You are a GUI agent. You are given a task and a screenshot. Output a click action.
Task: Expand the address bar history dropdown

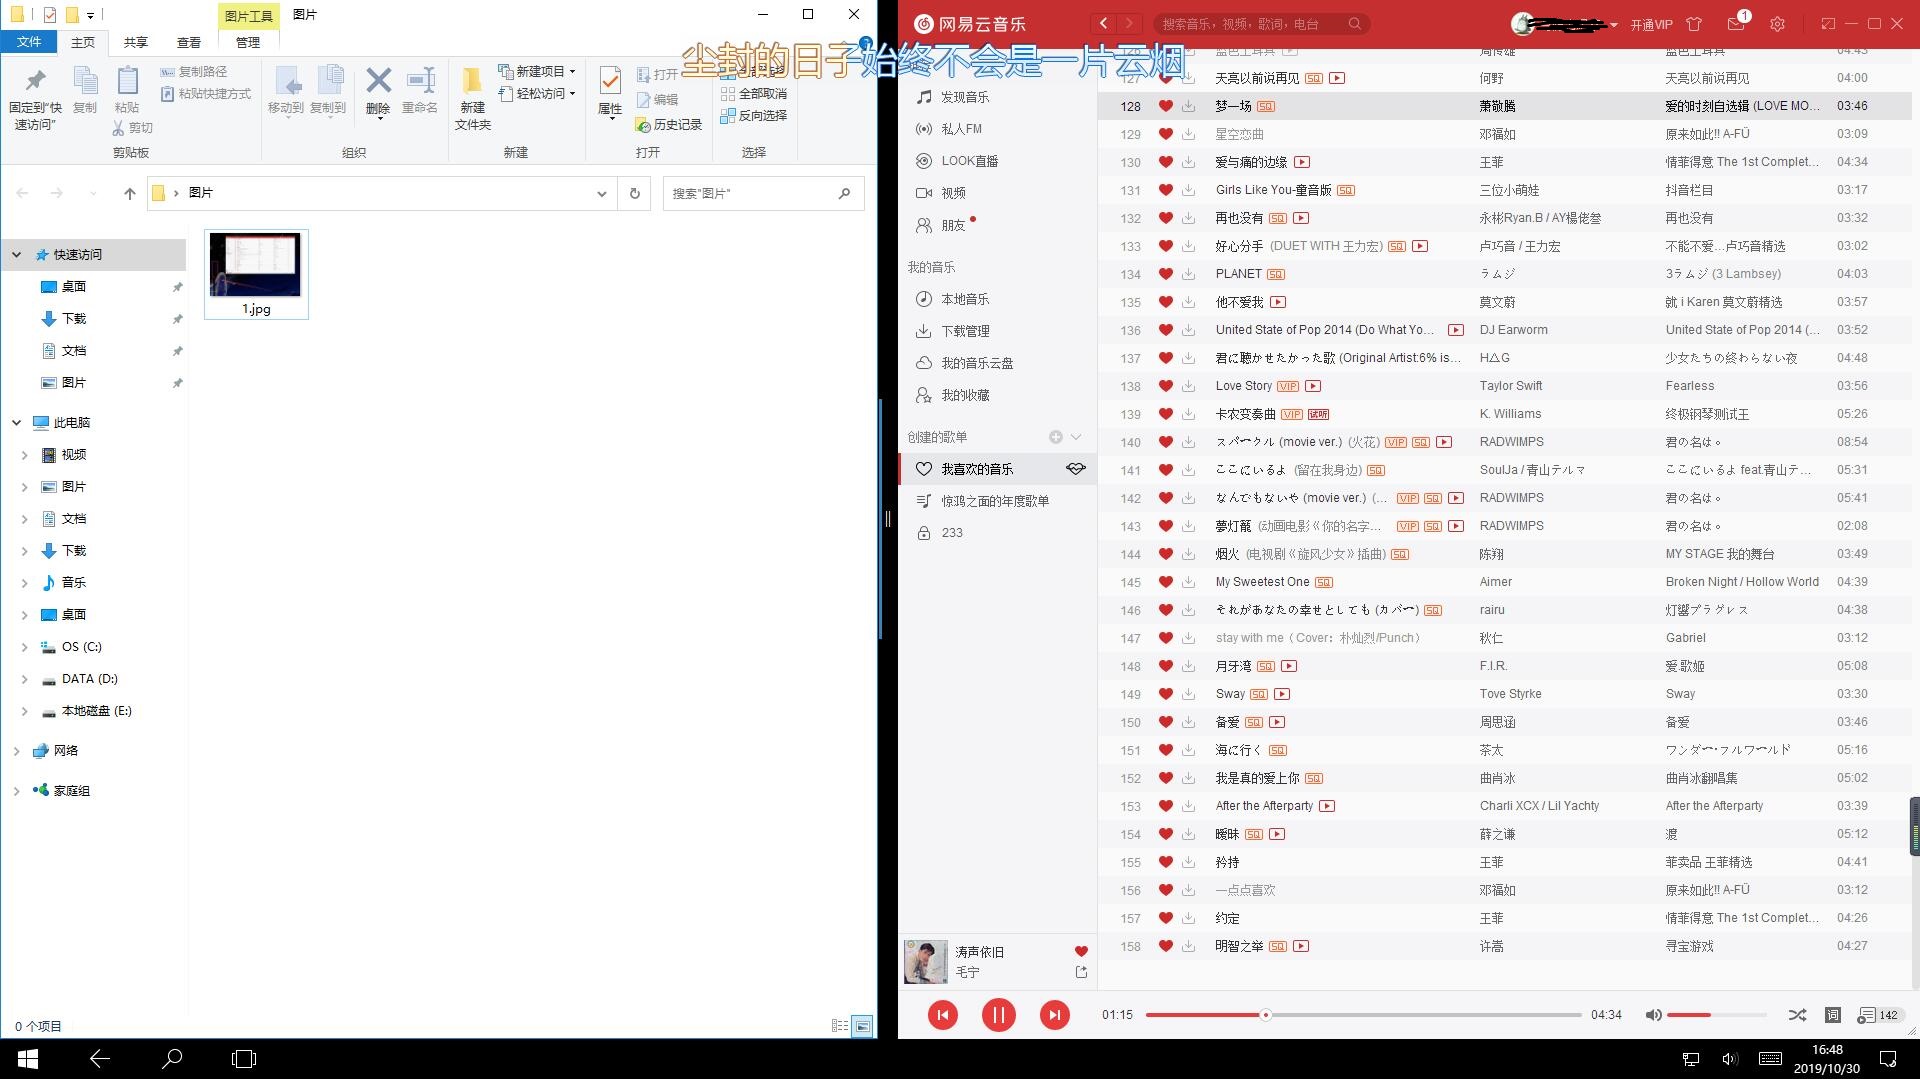point(601,193)
